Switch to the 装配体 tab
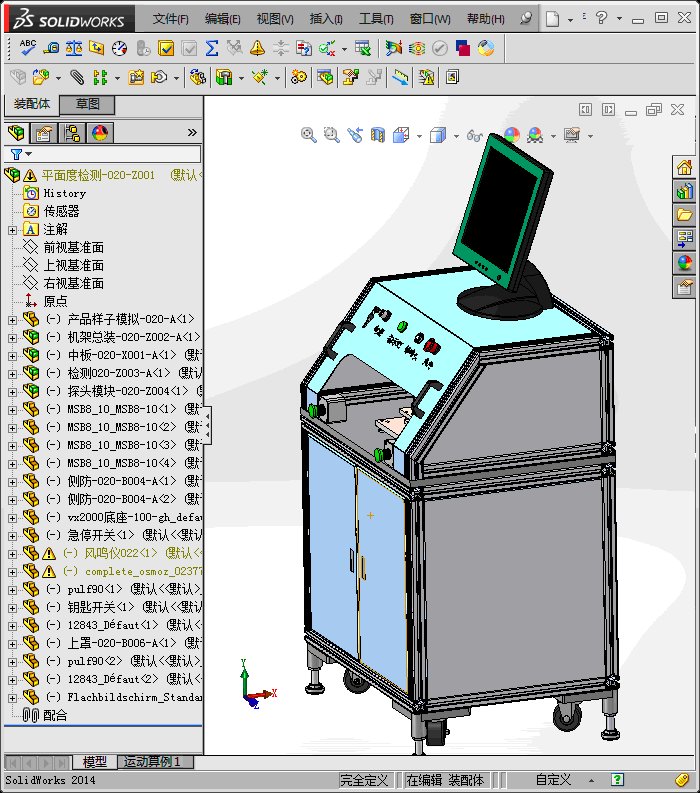This screenshot has width=700, height=793. click(32, 104)
